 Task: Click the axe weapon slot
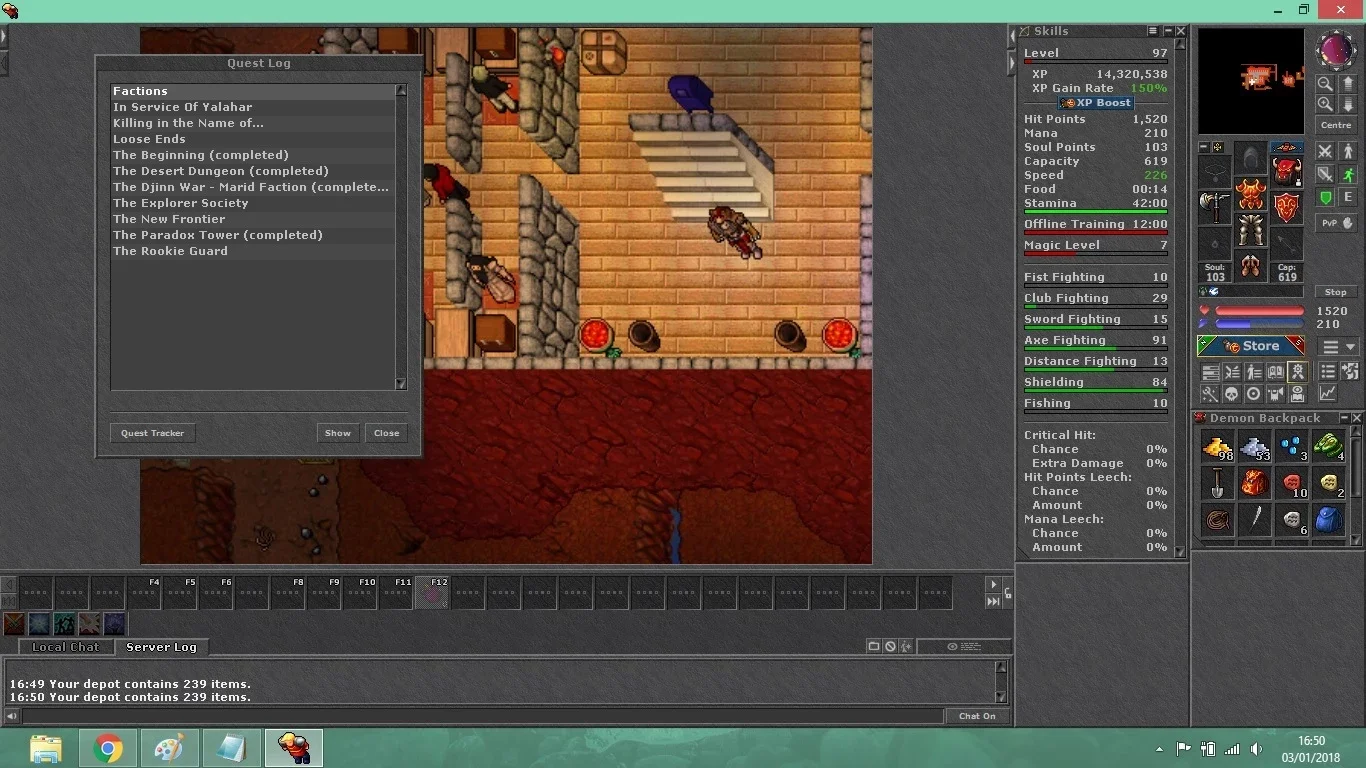click(1215, 208)
